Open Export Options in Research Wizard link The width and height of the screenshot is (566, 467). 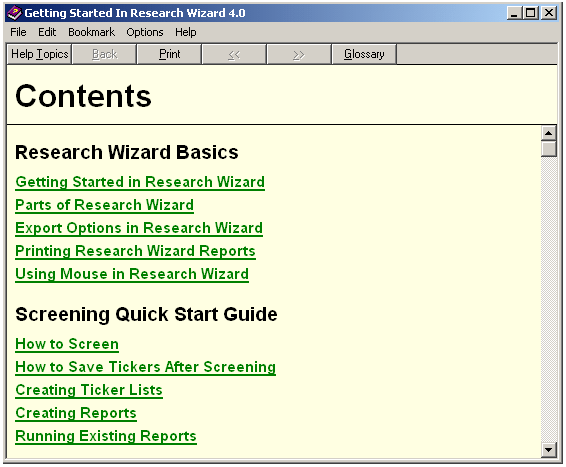tap(139, 228)
